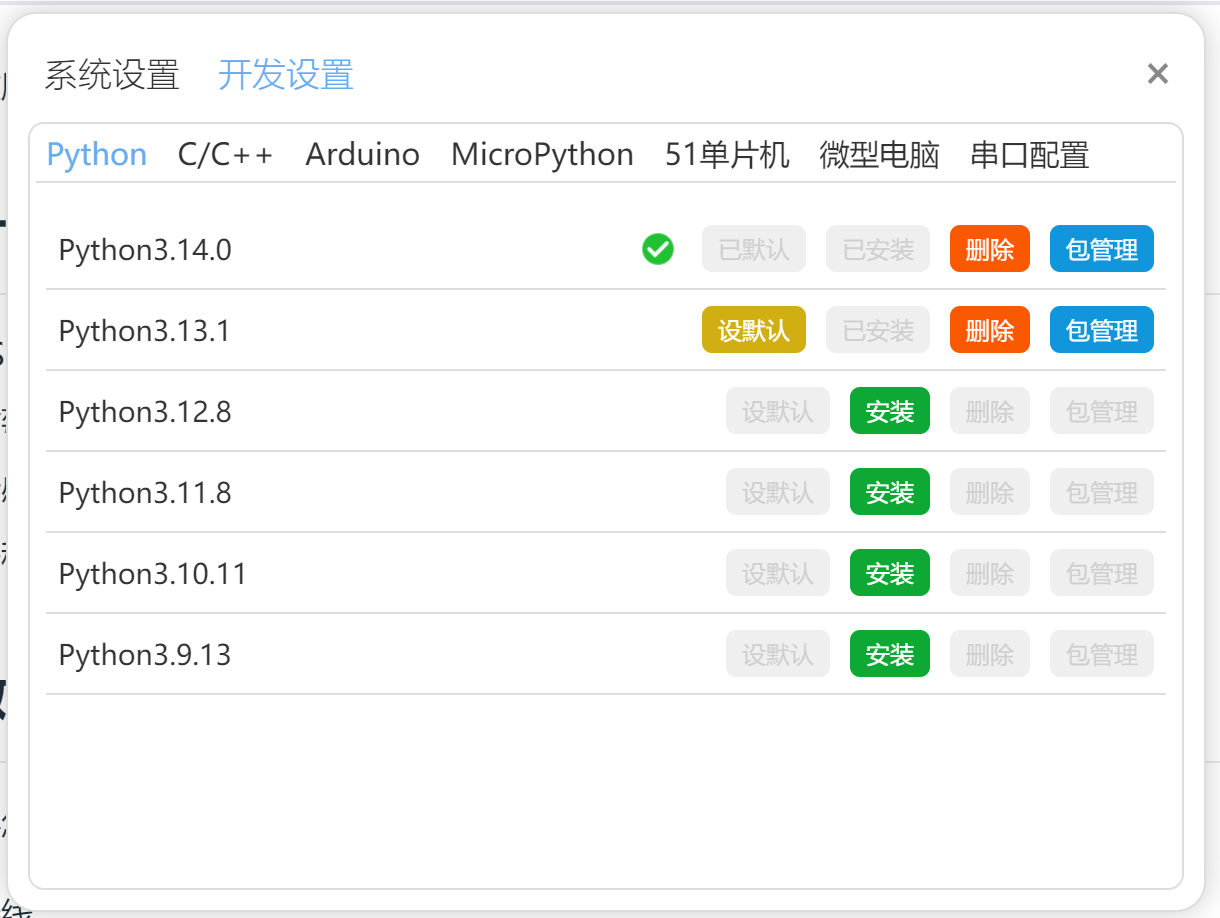1220x918 pixels.
Task: Open 包管理 for Python3.14.0
Action: [1102, 249]
